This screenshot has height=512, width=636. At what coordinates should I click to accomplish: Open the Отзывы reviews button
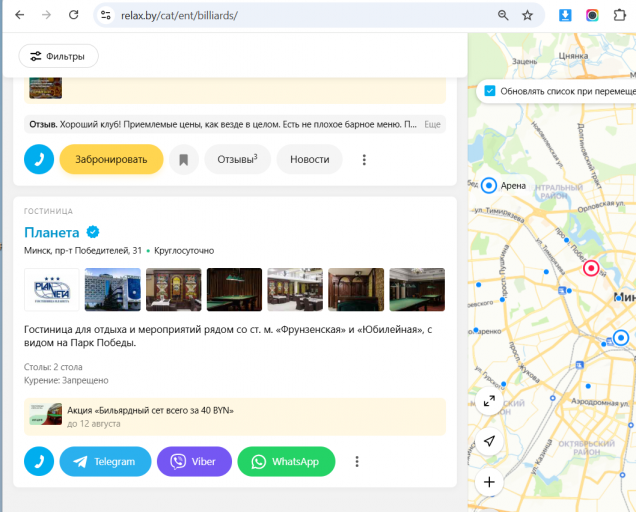tap(238, 159)
